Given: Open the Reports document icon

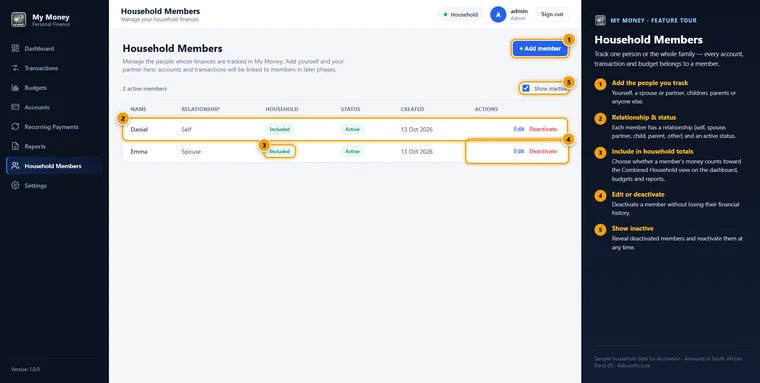Looking at the screenshot, I should [15, 146].
